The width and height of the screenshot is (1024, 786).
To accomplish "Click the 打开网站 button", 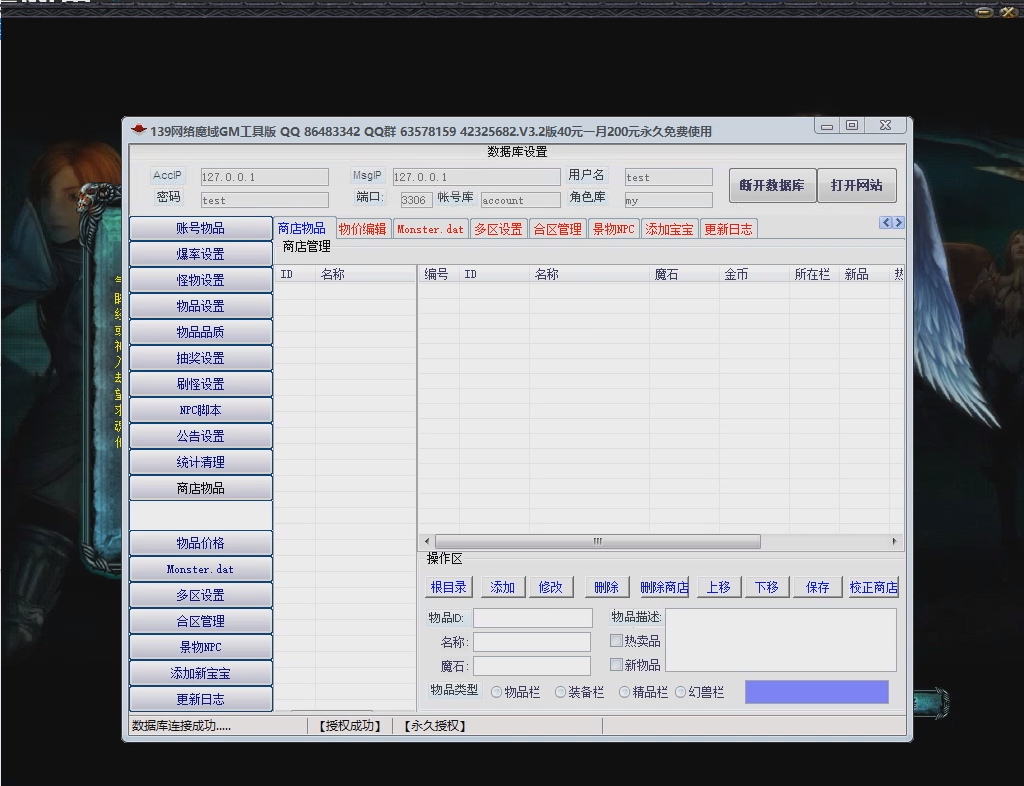I will pyautogui.click(x=856, y=185).
